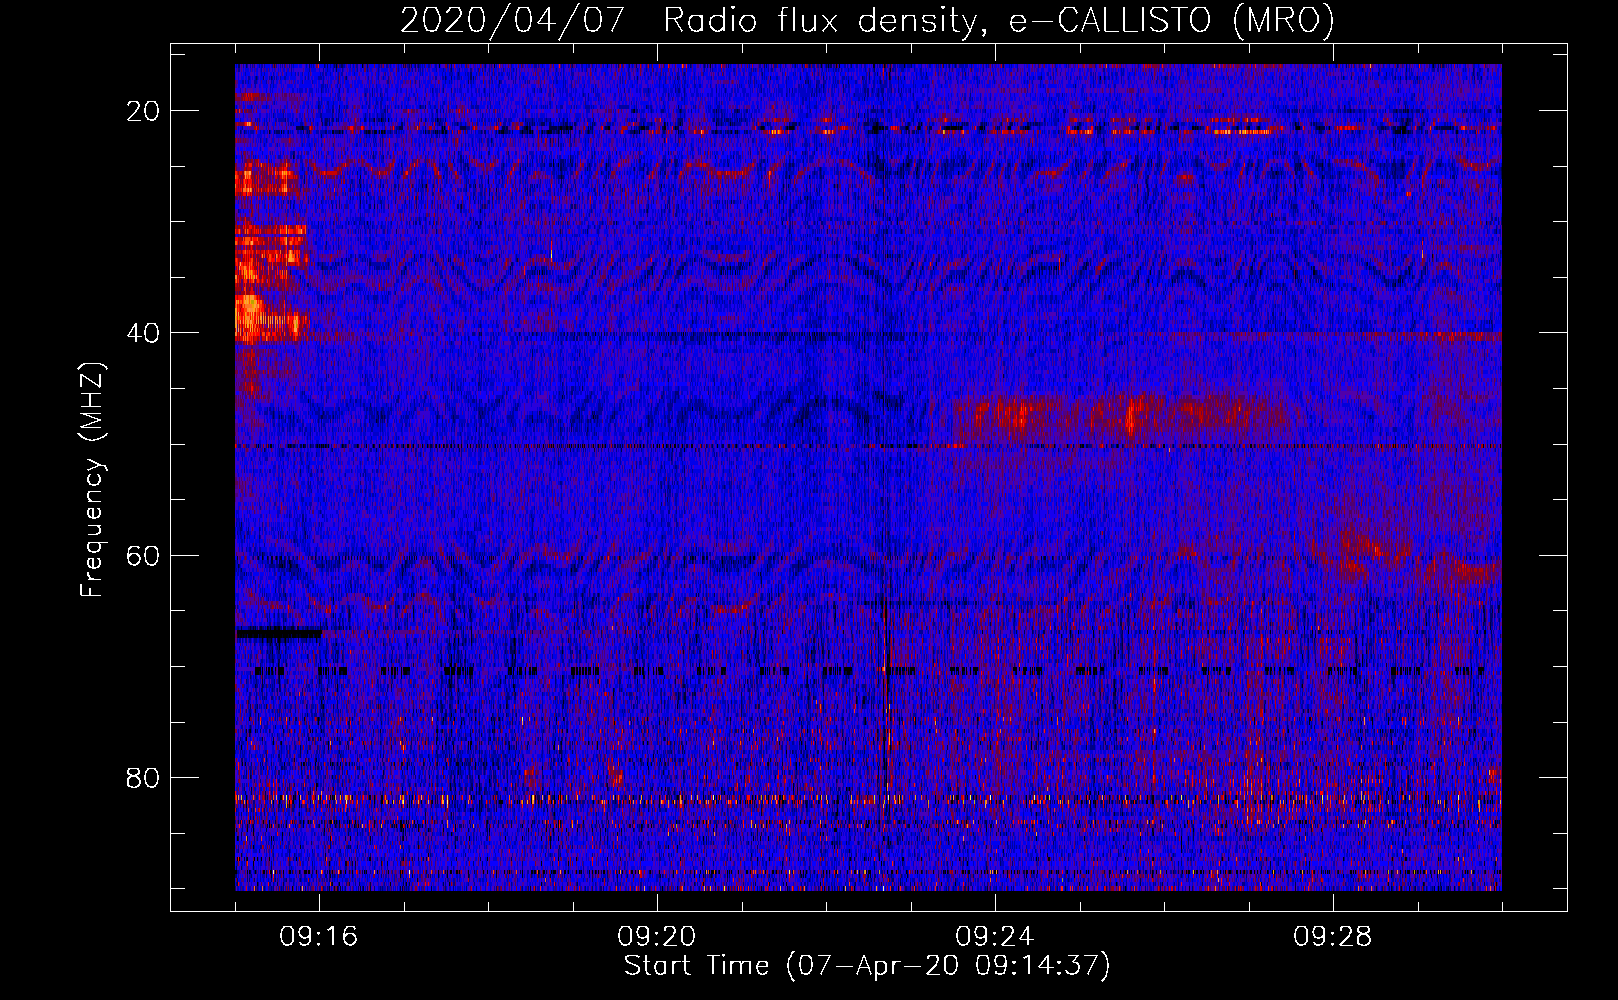Click the frequency tick label "60"
The width and height of the screenshot is (1618, 1000).
(143, 555)
